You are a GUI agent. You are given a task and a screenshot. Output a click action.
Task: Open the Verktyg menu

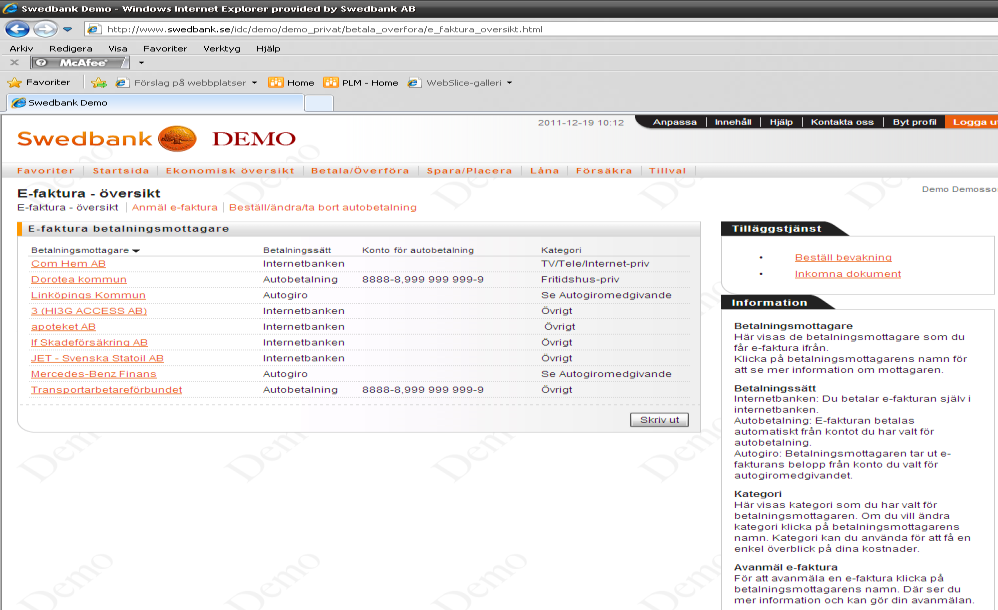pyautogui.click(x=221, y=48)
